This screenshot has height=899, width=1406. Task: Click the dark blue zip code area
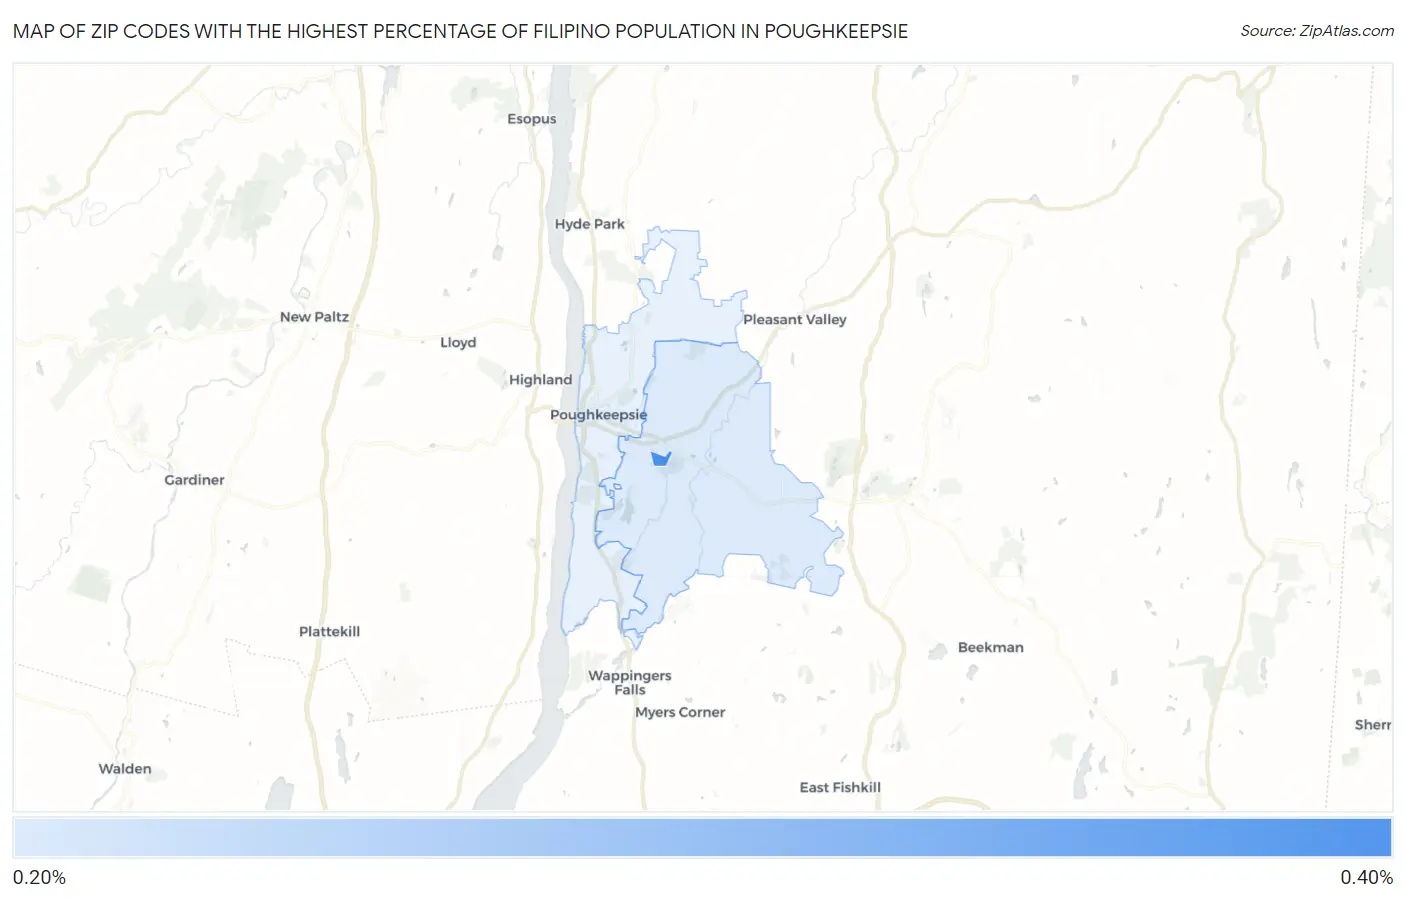(x=660, y=459)
